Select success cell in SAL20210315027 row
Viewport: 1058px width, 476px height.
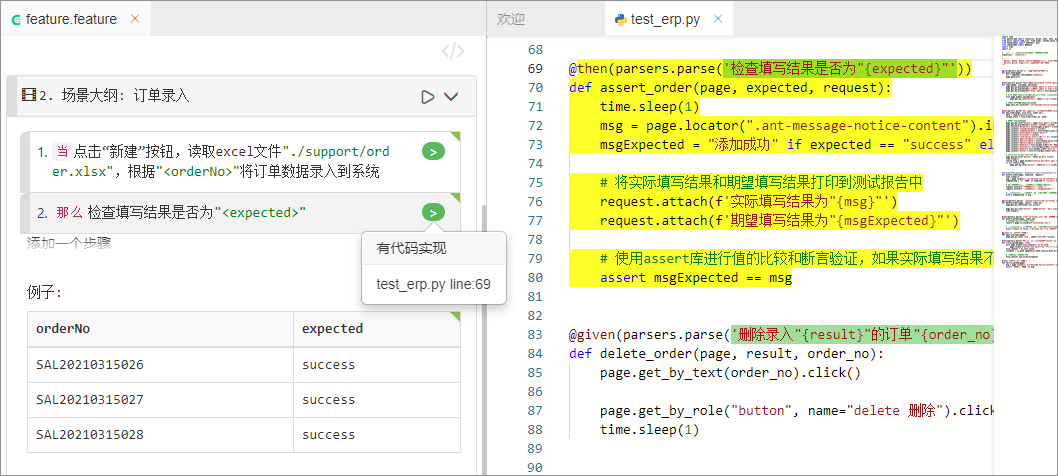(x=377, y=400)
